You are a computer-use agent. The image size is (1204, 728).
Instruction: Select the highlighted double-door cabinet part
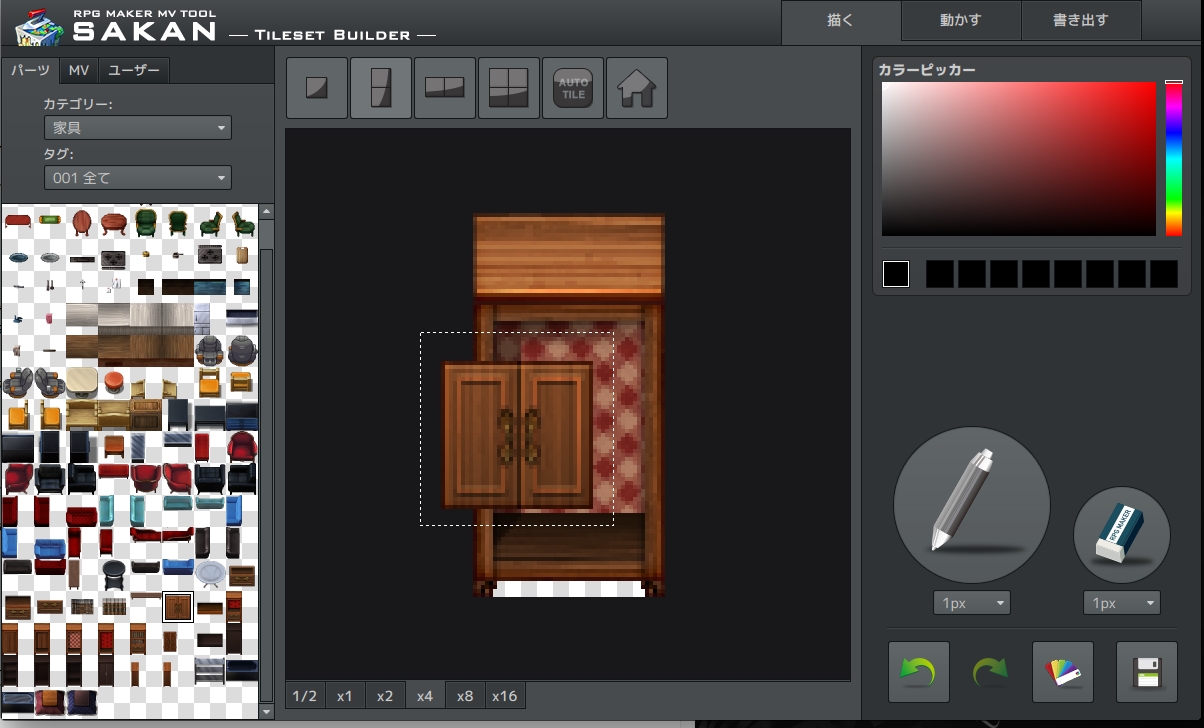coord(177,606)
